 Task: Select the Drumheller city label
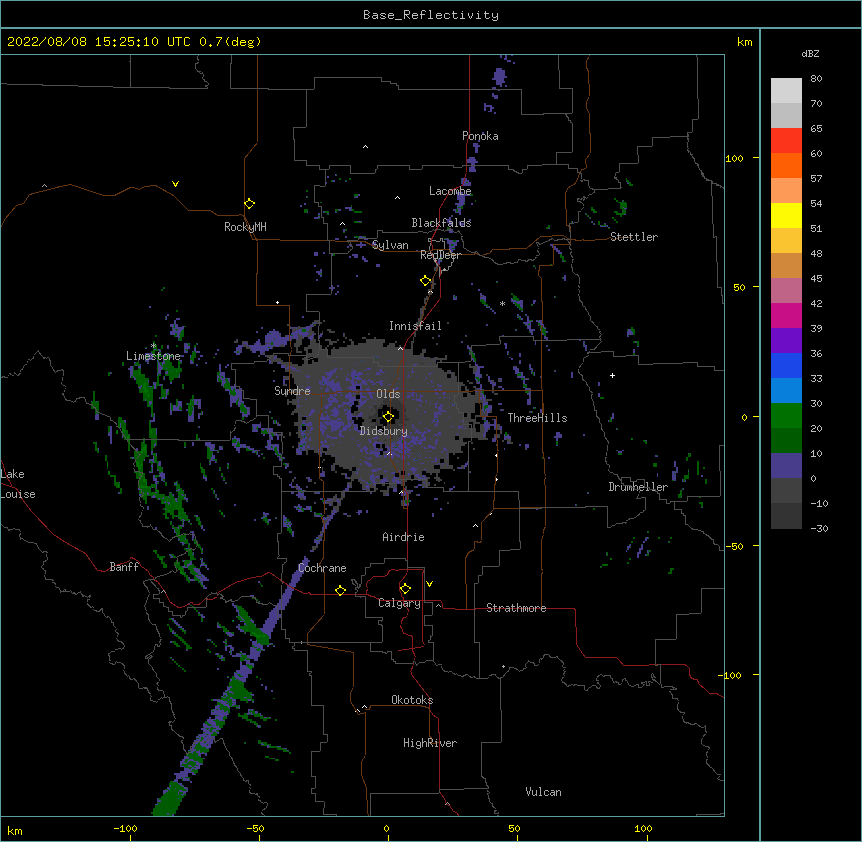pyautogui.click(x=638, y=487)
